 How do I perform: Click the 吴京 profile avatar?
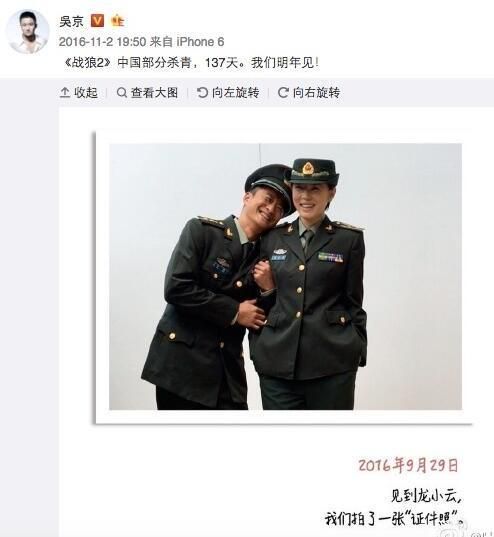27,32
